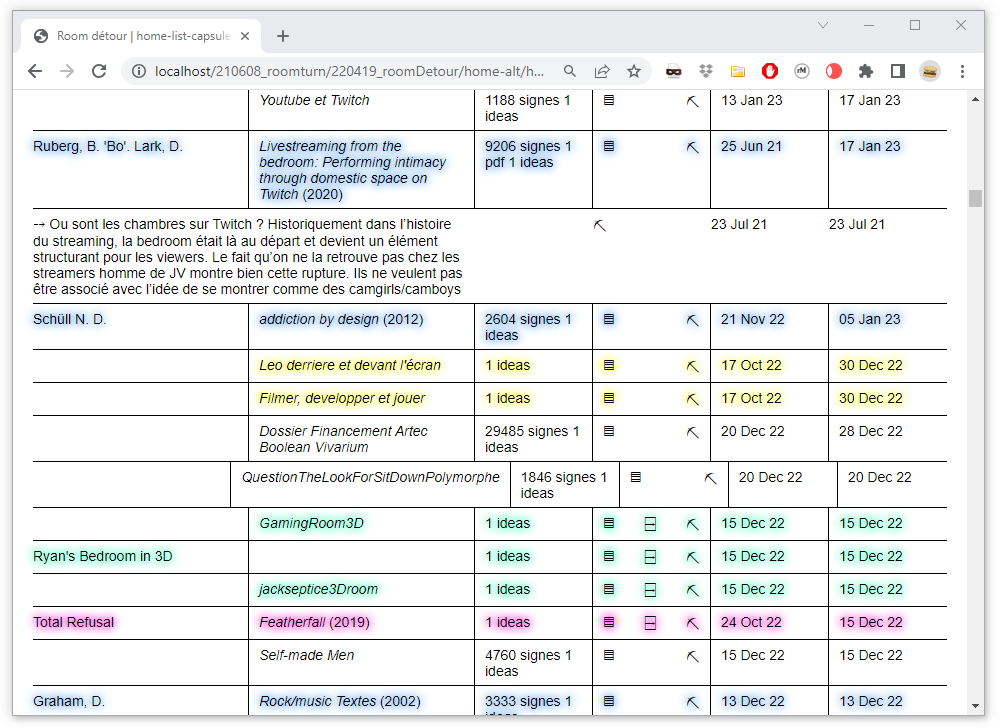
Task: Click the pickaxe icon in the Featherfall row
Action: (x=692, y=623)
